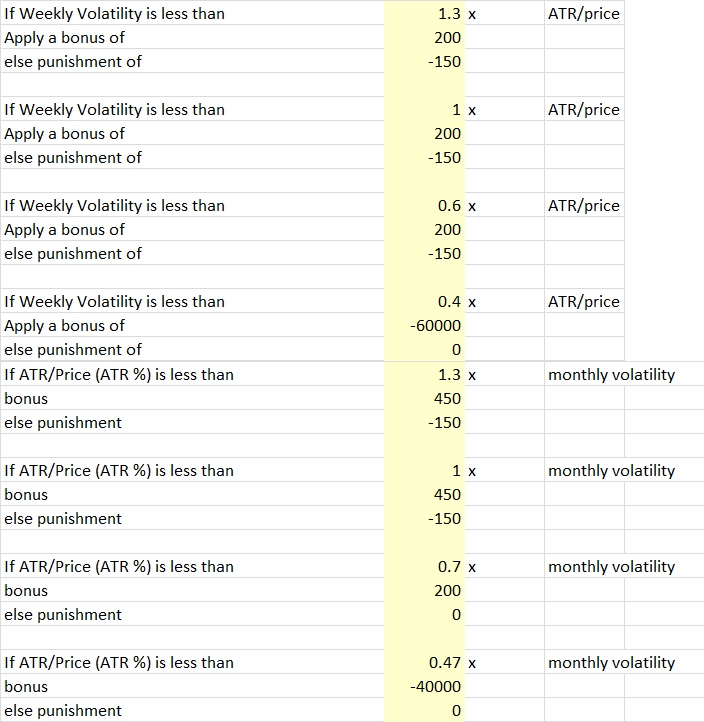Click the -60000 bonus value cell

(424, 326)
